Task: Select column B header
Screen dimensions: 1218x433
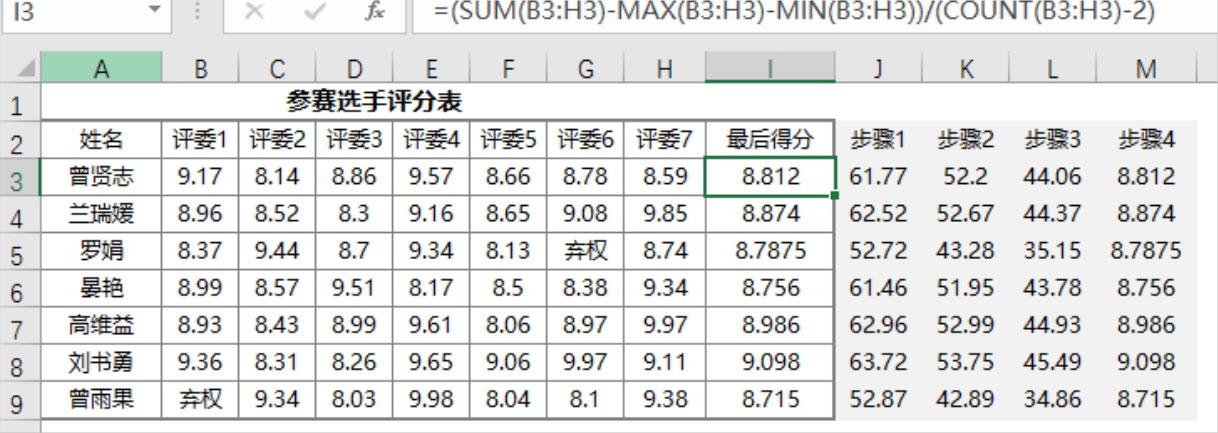Action: coord(200,69)
